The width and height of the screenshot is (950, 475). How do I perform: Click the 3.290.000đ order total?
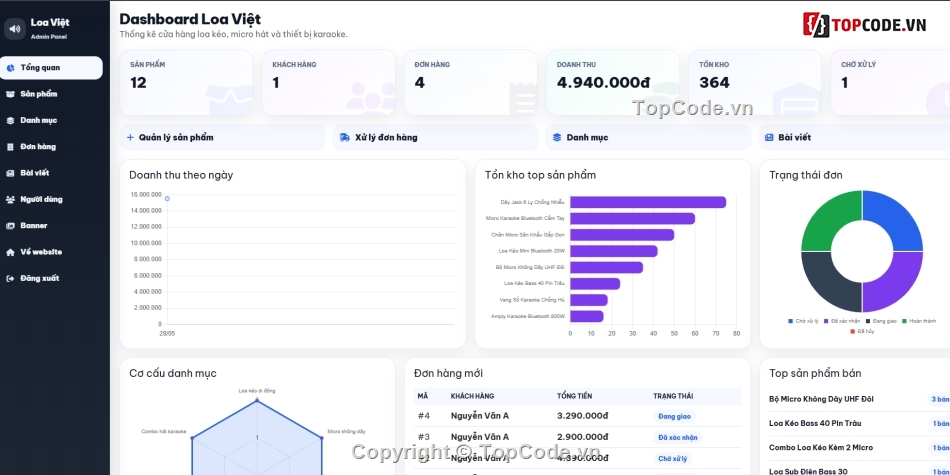(582, 416)
